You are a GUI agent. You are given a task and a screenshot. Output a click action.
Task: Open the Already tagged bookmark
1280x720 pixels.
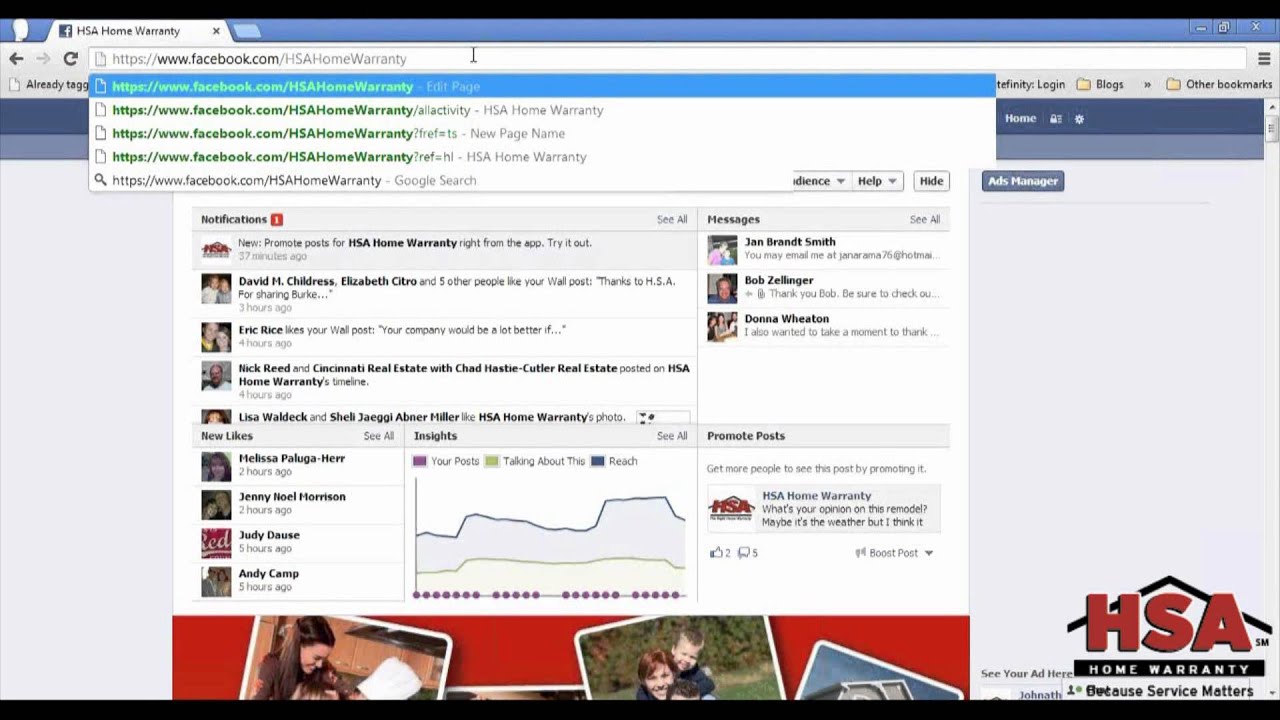point(47,85)
